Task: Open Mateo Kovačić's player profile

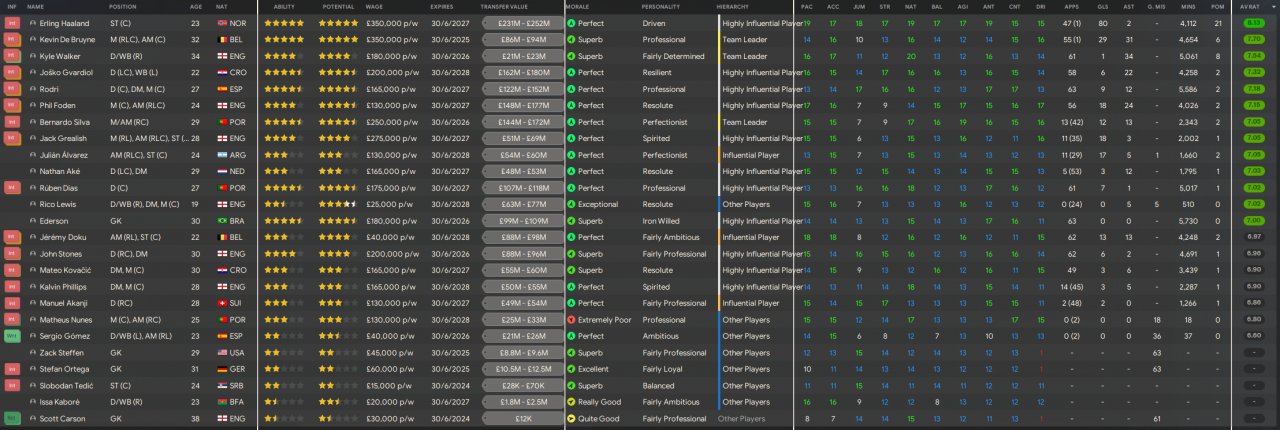Action: coord(64,270)
